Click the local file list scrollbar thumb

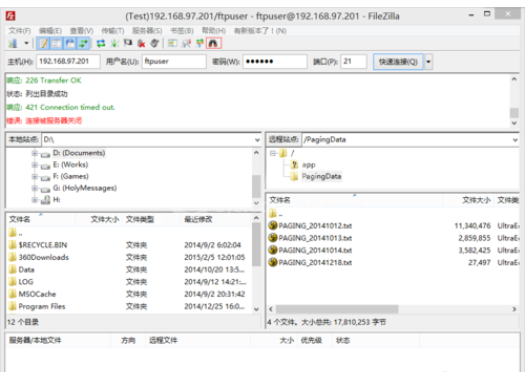click(x=256, y=244)
